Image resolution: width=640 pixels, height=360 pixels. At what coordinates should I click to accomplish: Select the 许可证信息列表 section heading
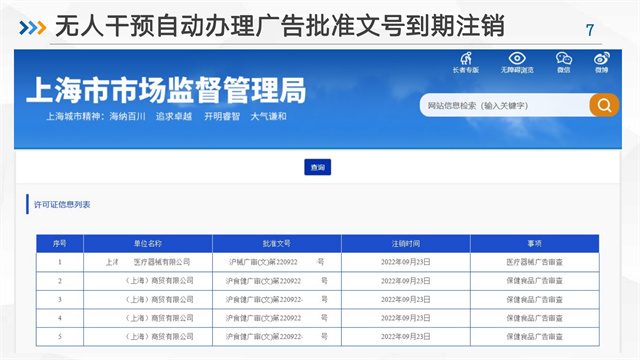[62, 204]
